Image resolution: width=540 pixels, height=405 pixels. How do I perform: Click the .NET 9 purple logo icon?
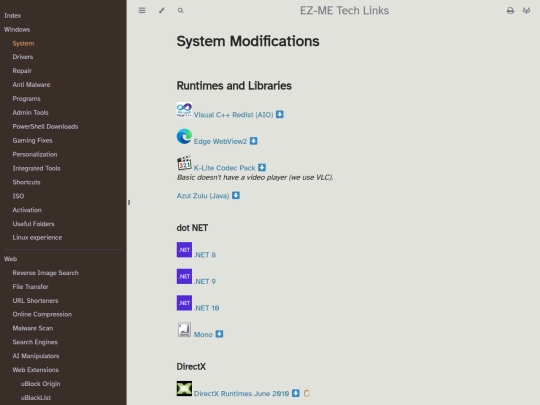(x=184, y=276)
